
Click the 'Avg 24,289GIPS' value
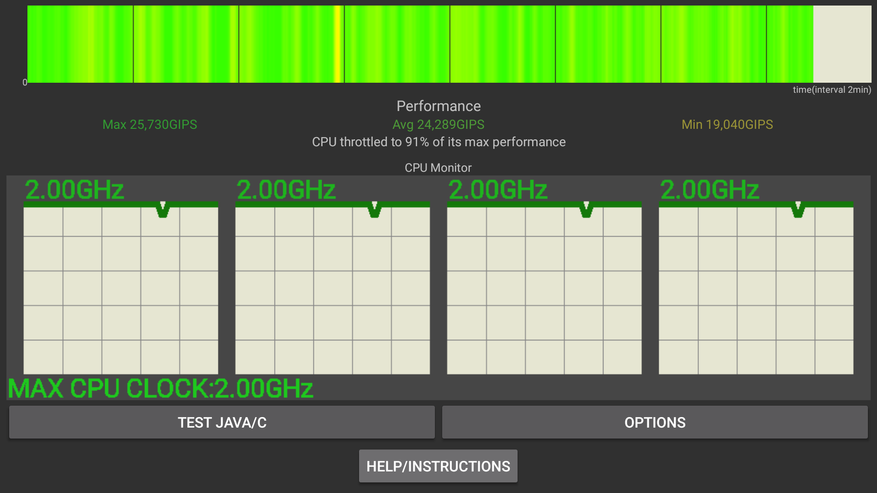438,124
